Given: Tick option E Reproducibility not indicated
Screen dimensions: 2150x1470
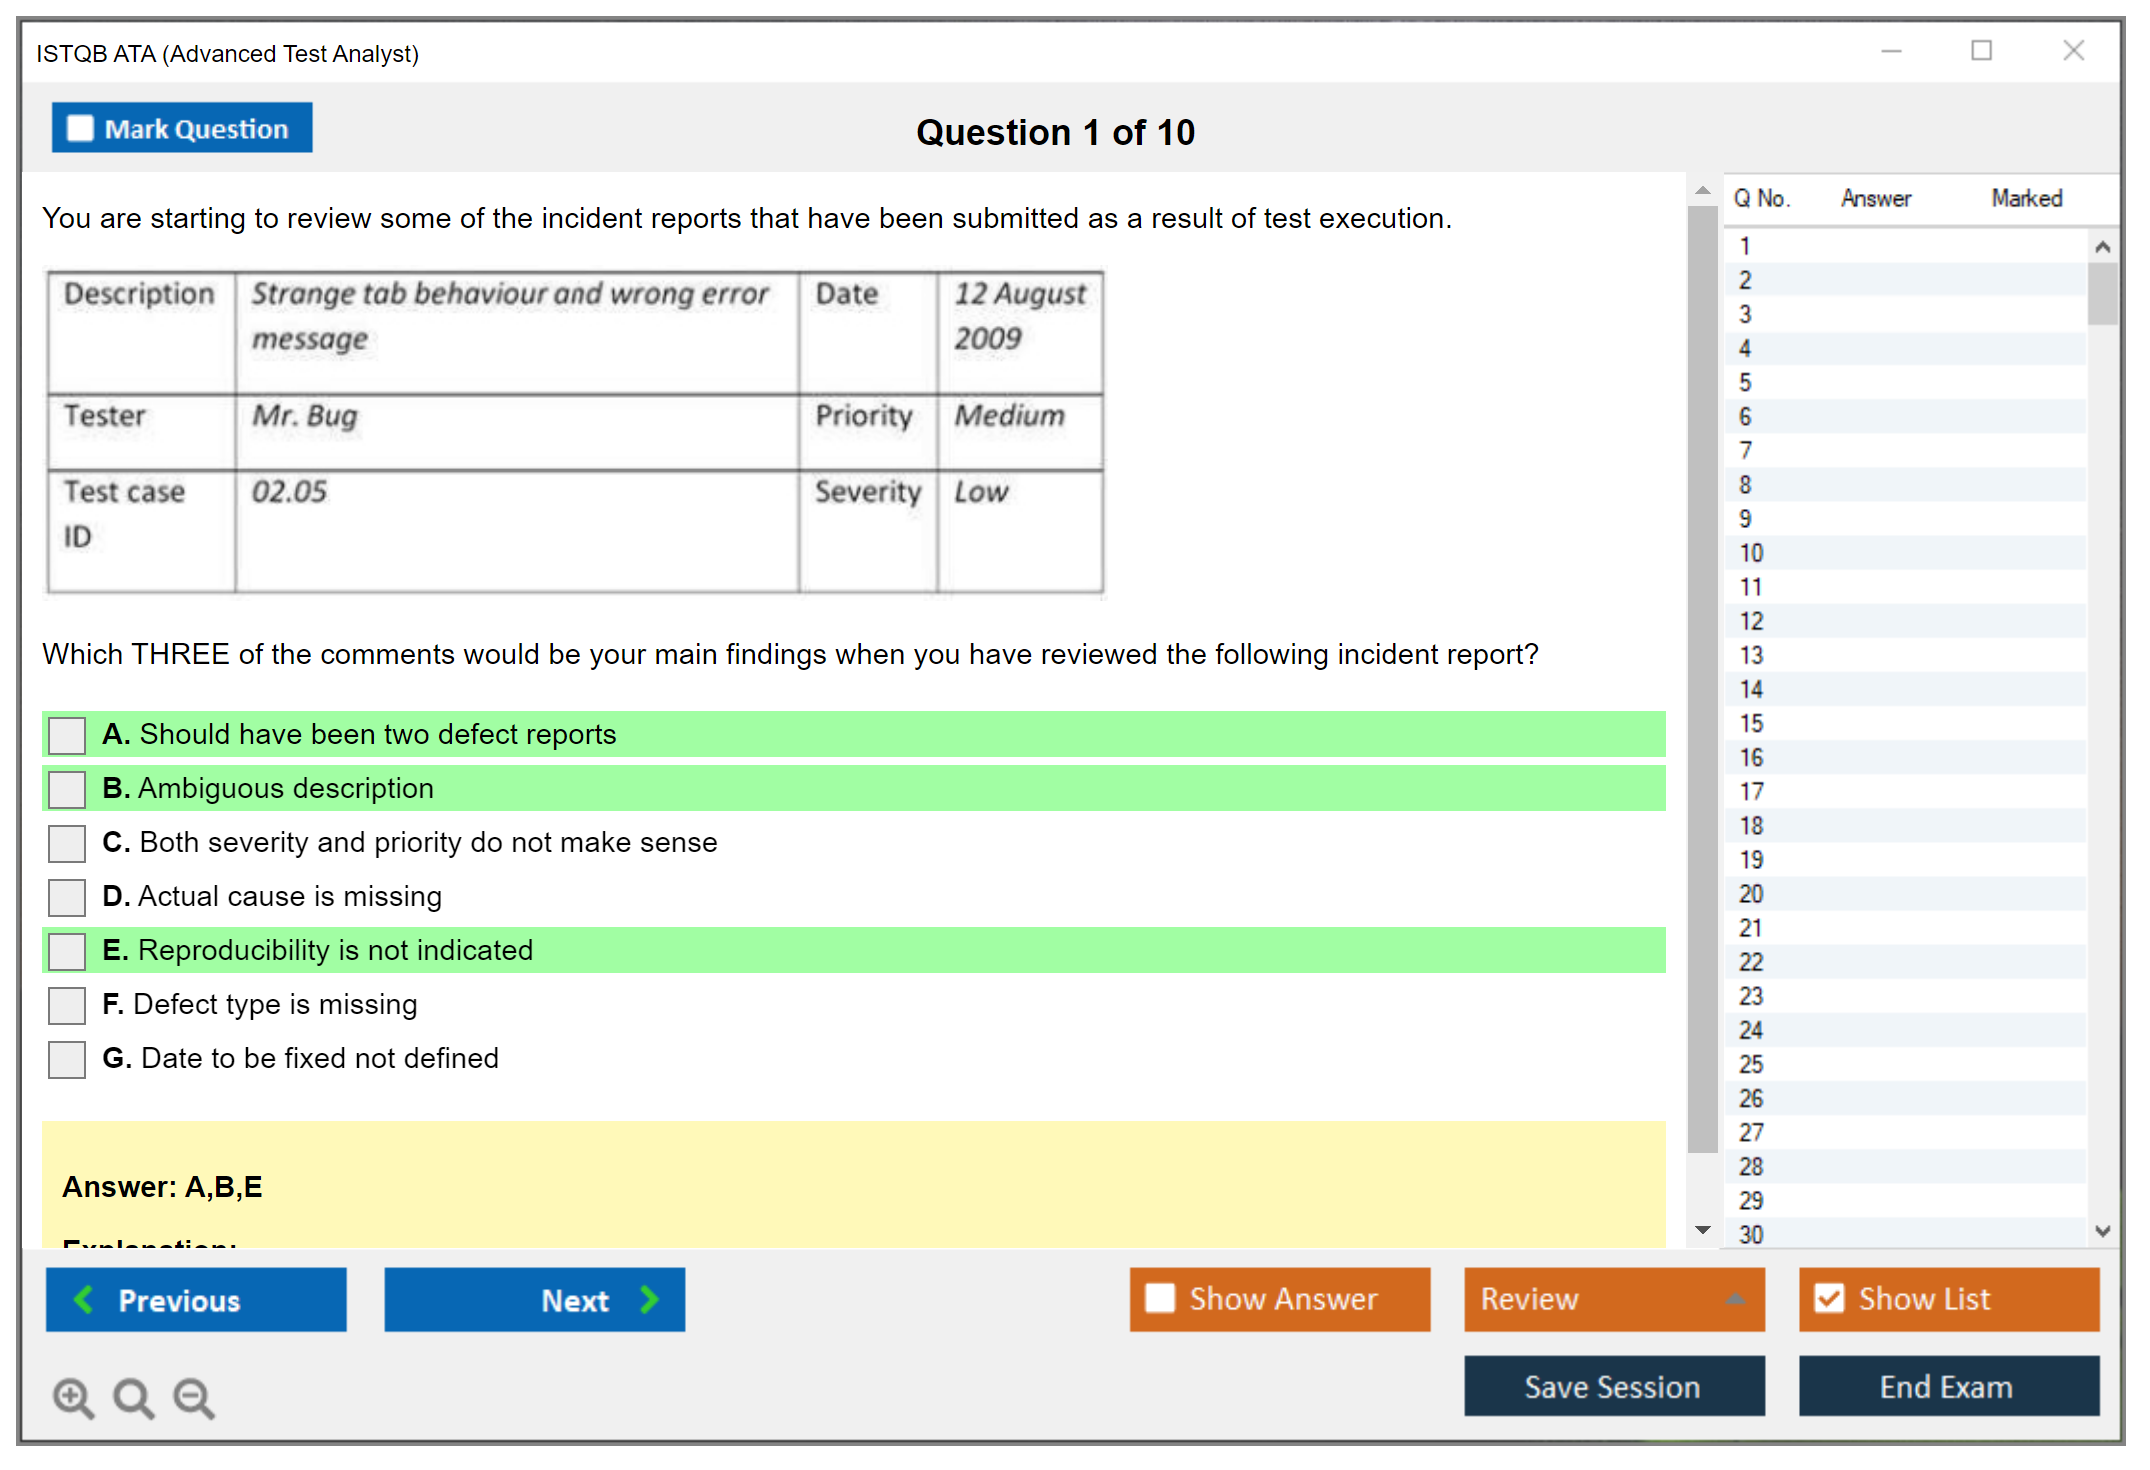Looking at the screenshot, I should [67, 951].
